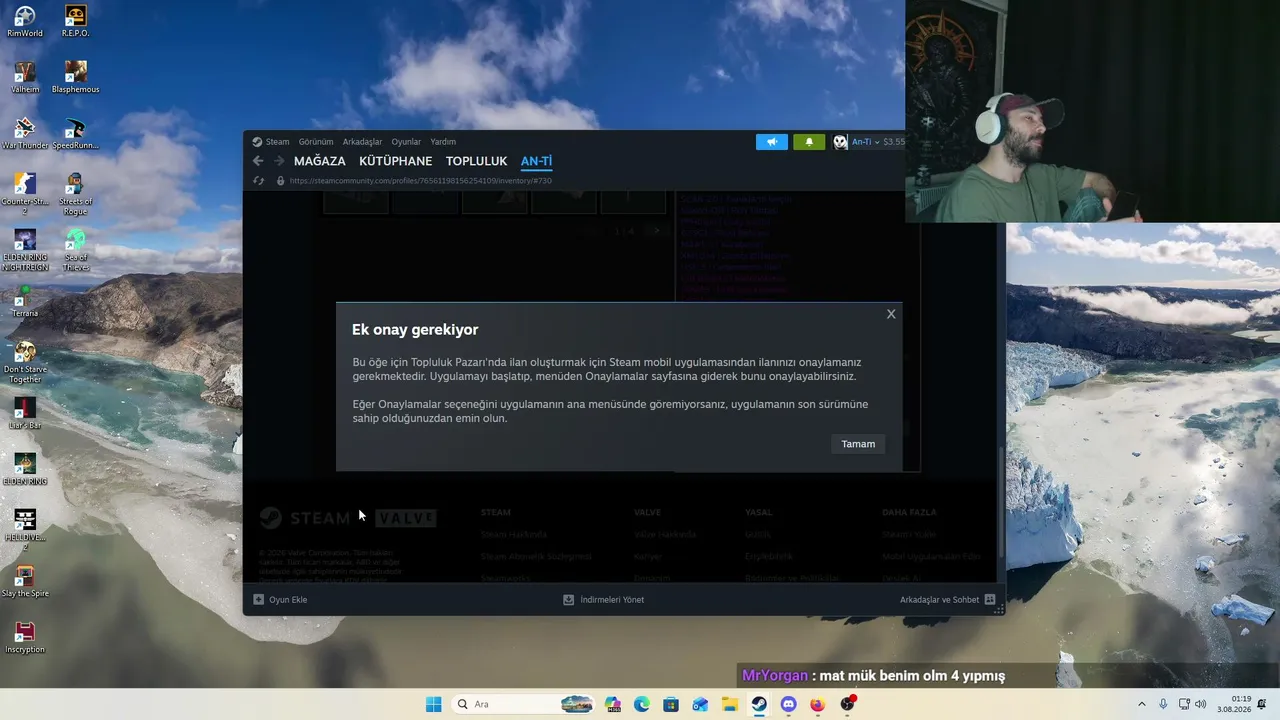Launch Microsoft Edge from the taskbar
Screen dimensions: 1280x720
tap(642, 704)
